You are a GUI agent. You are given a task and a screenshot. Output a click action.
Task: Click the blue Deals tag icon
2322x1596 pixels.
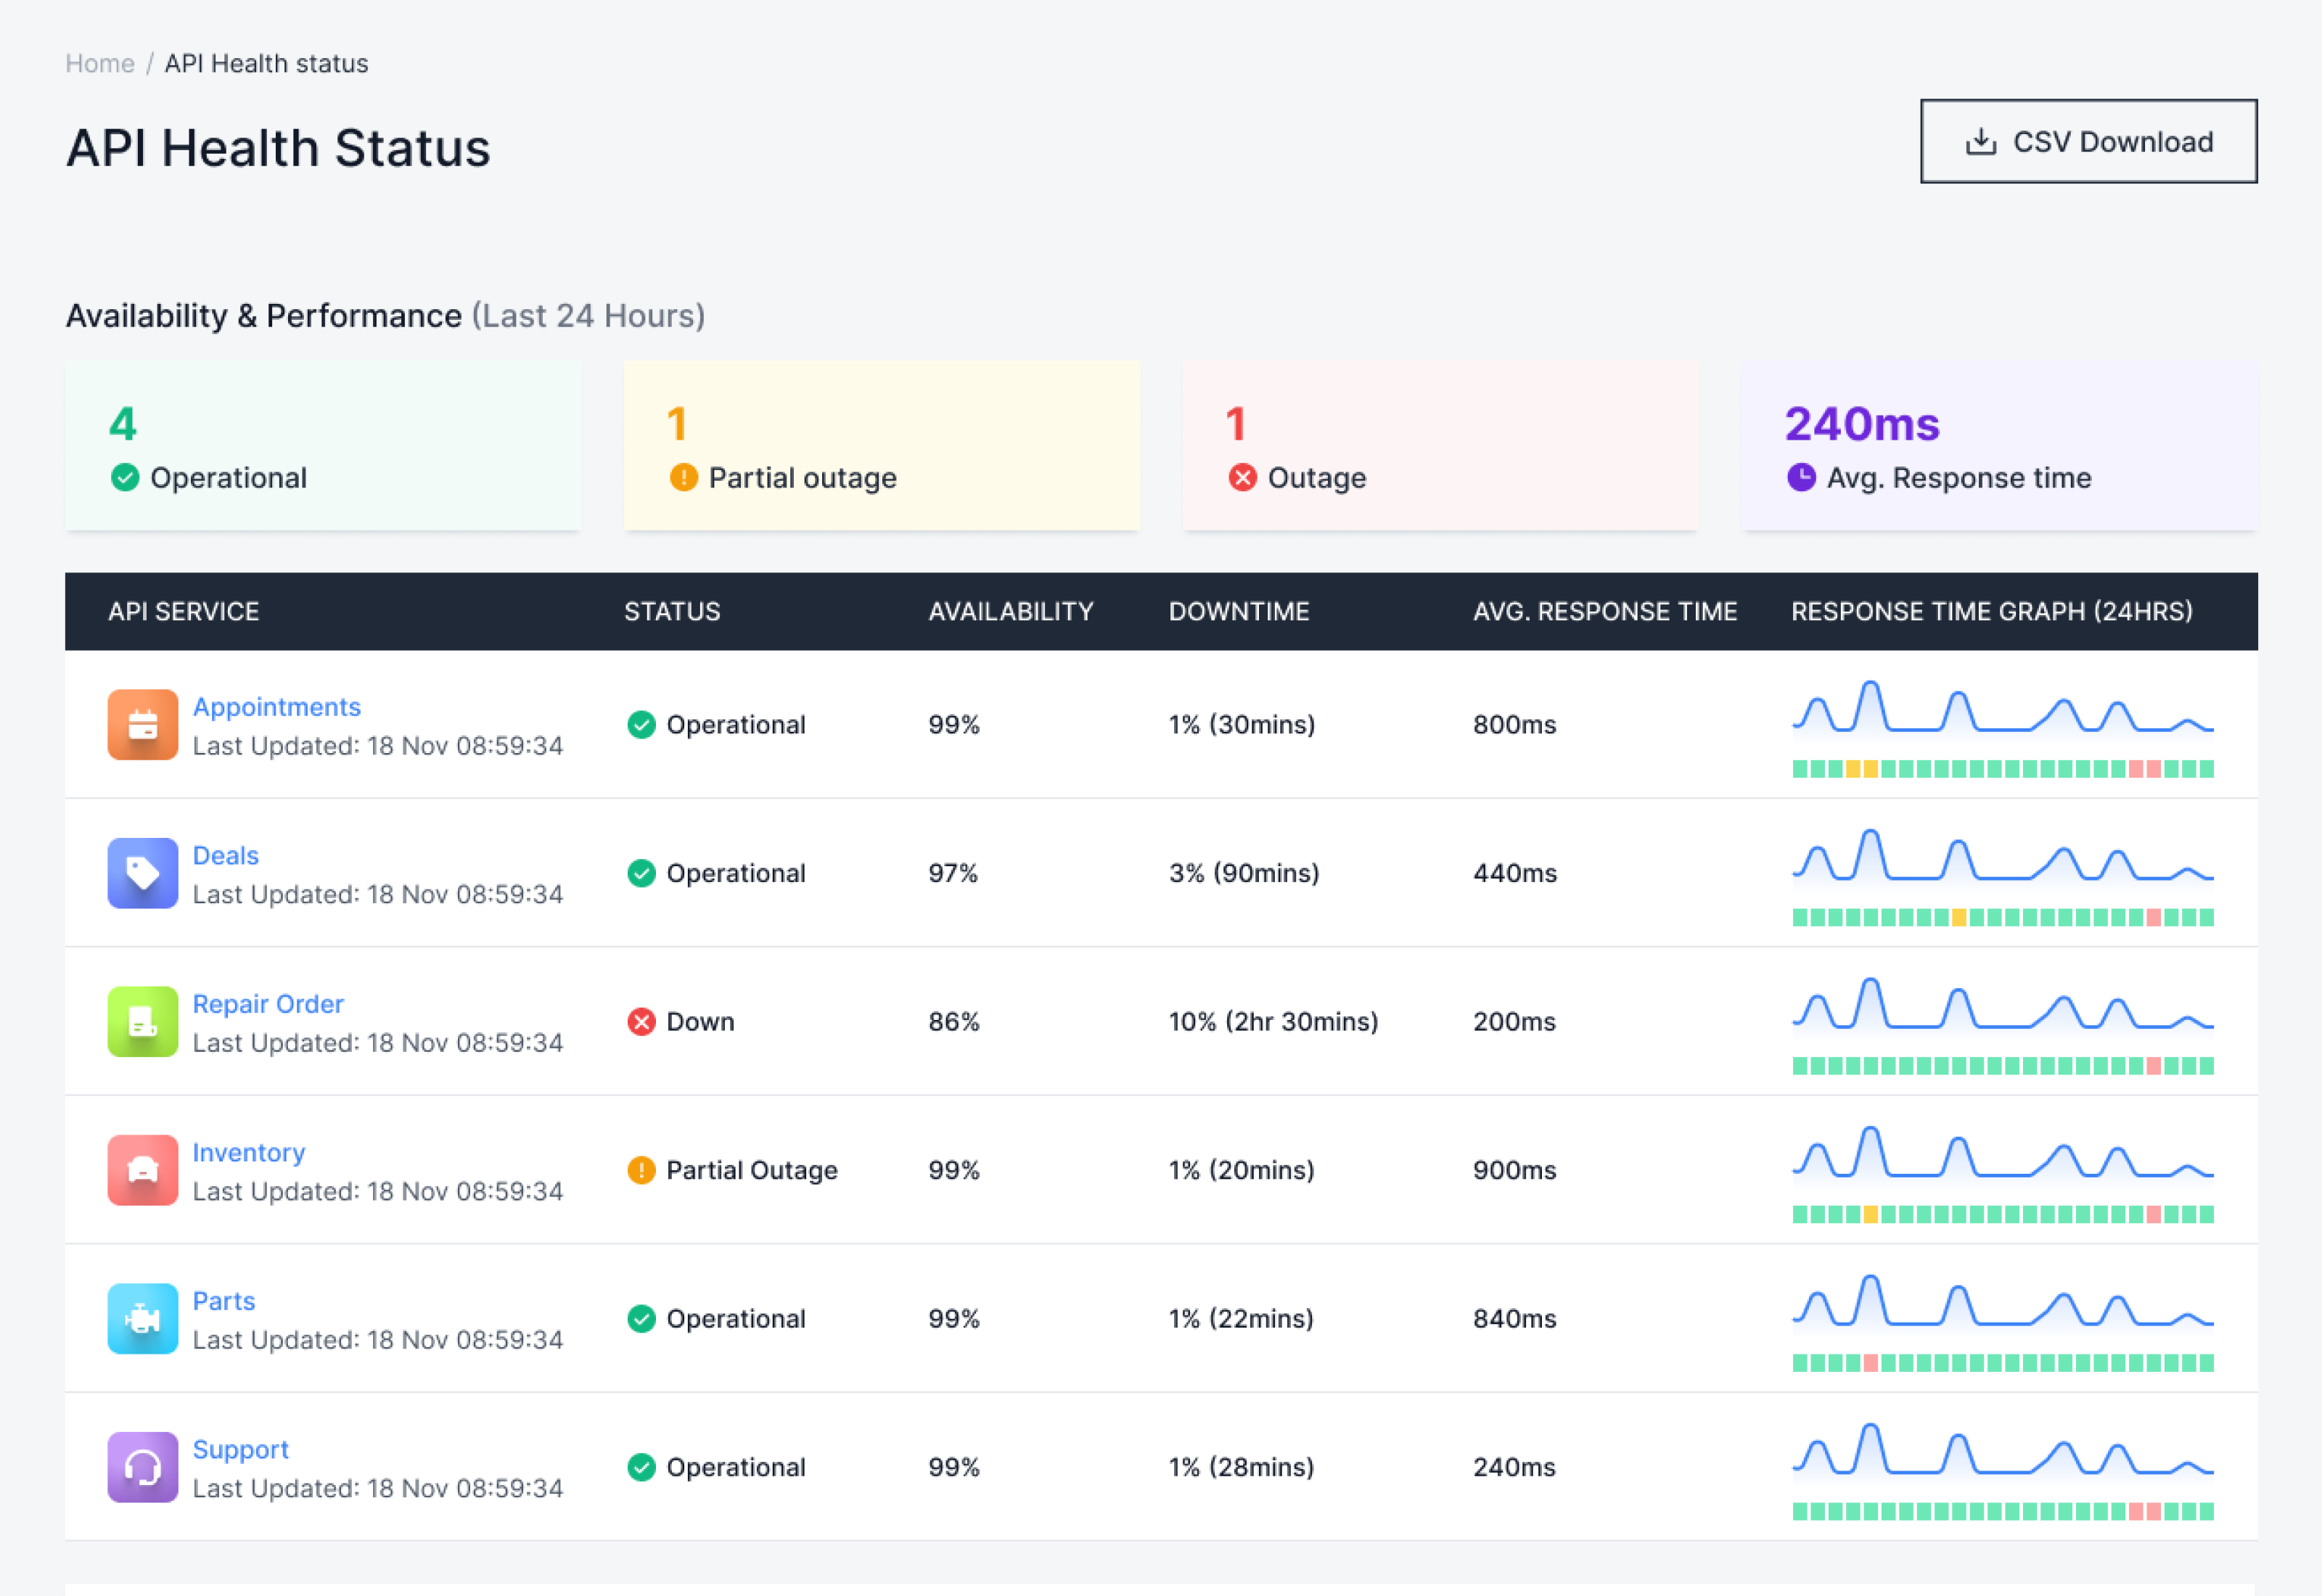pos(143,873)
